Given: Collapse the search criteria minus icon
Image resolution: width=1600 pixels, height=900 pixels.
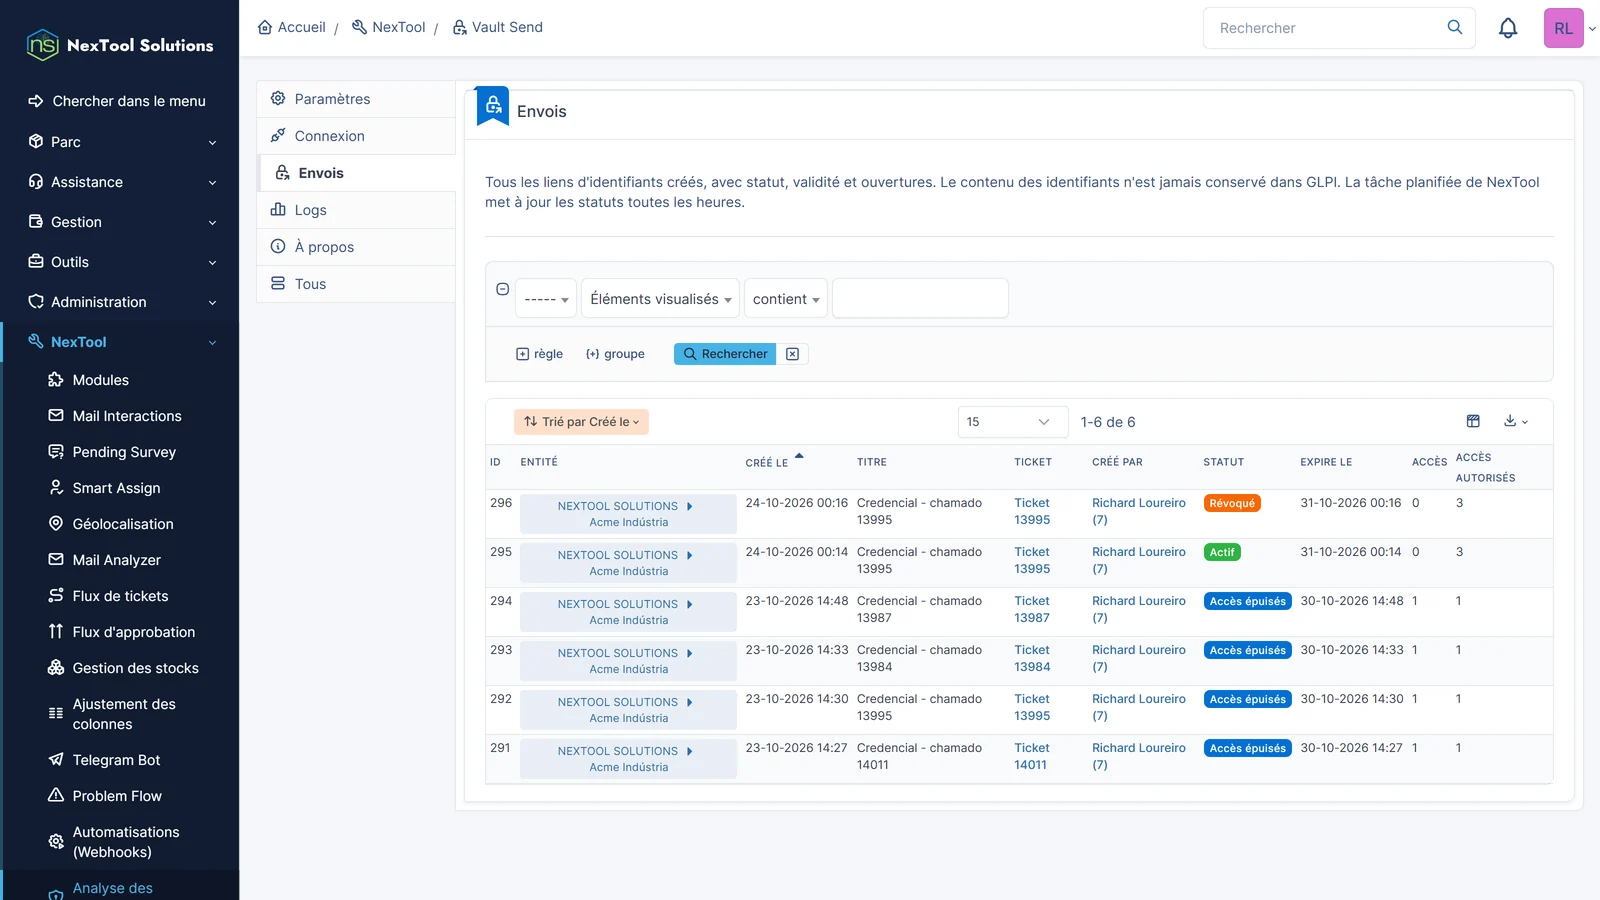Looking at the screenshot, I should coord(503,289).
